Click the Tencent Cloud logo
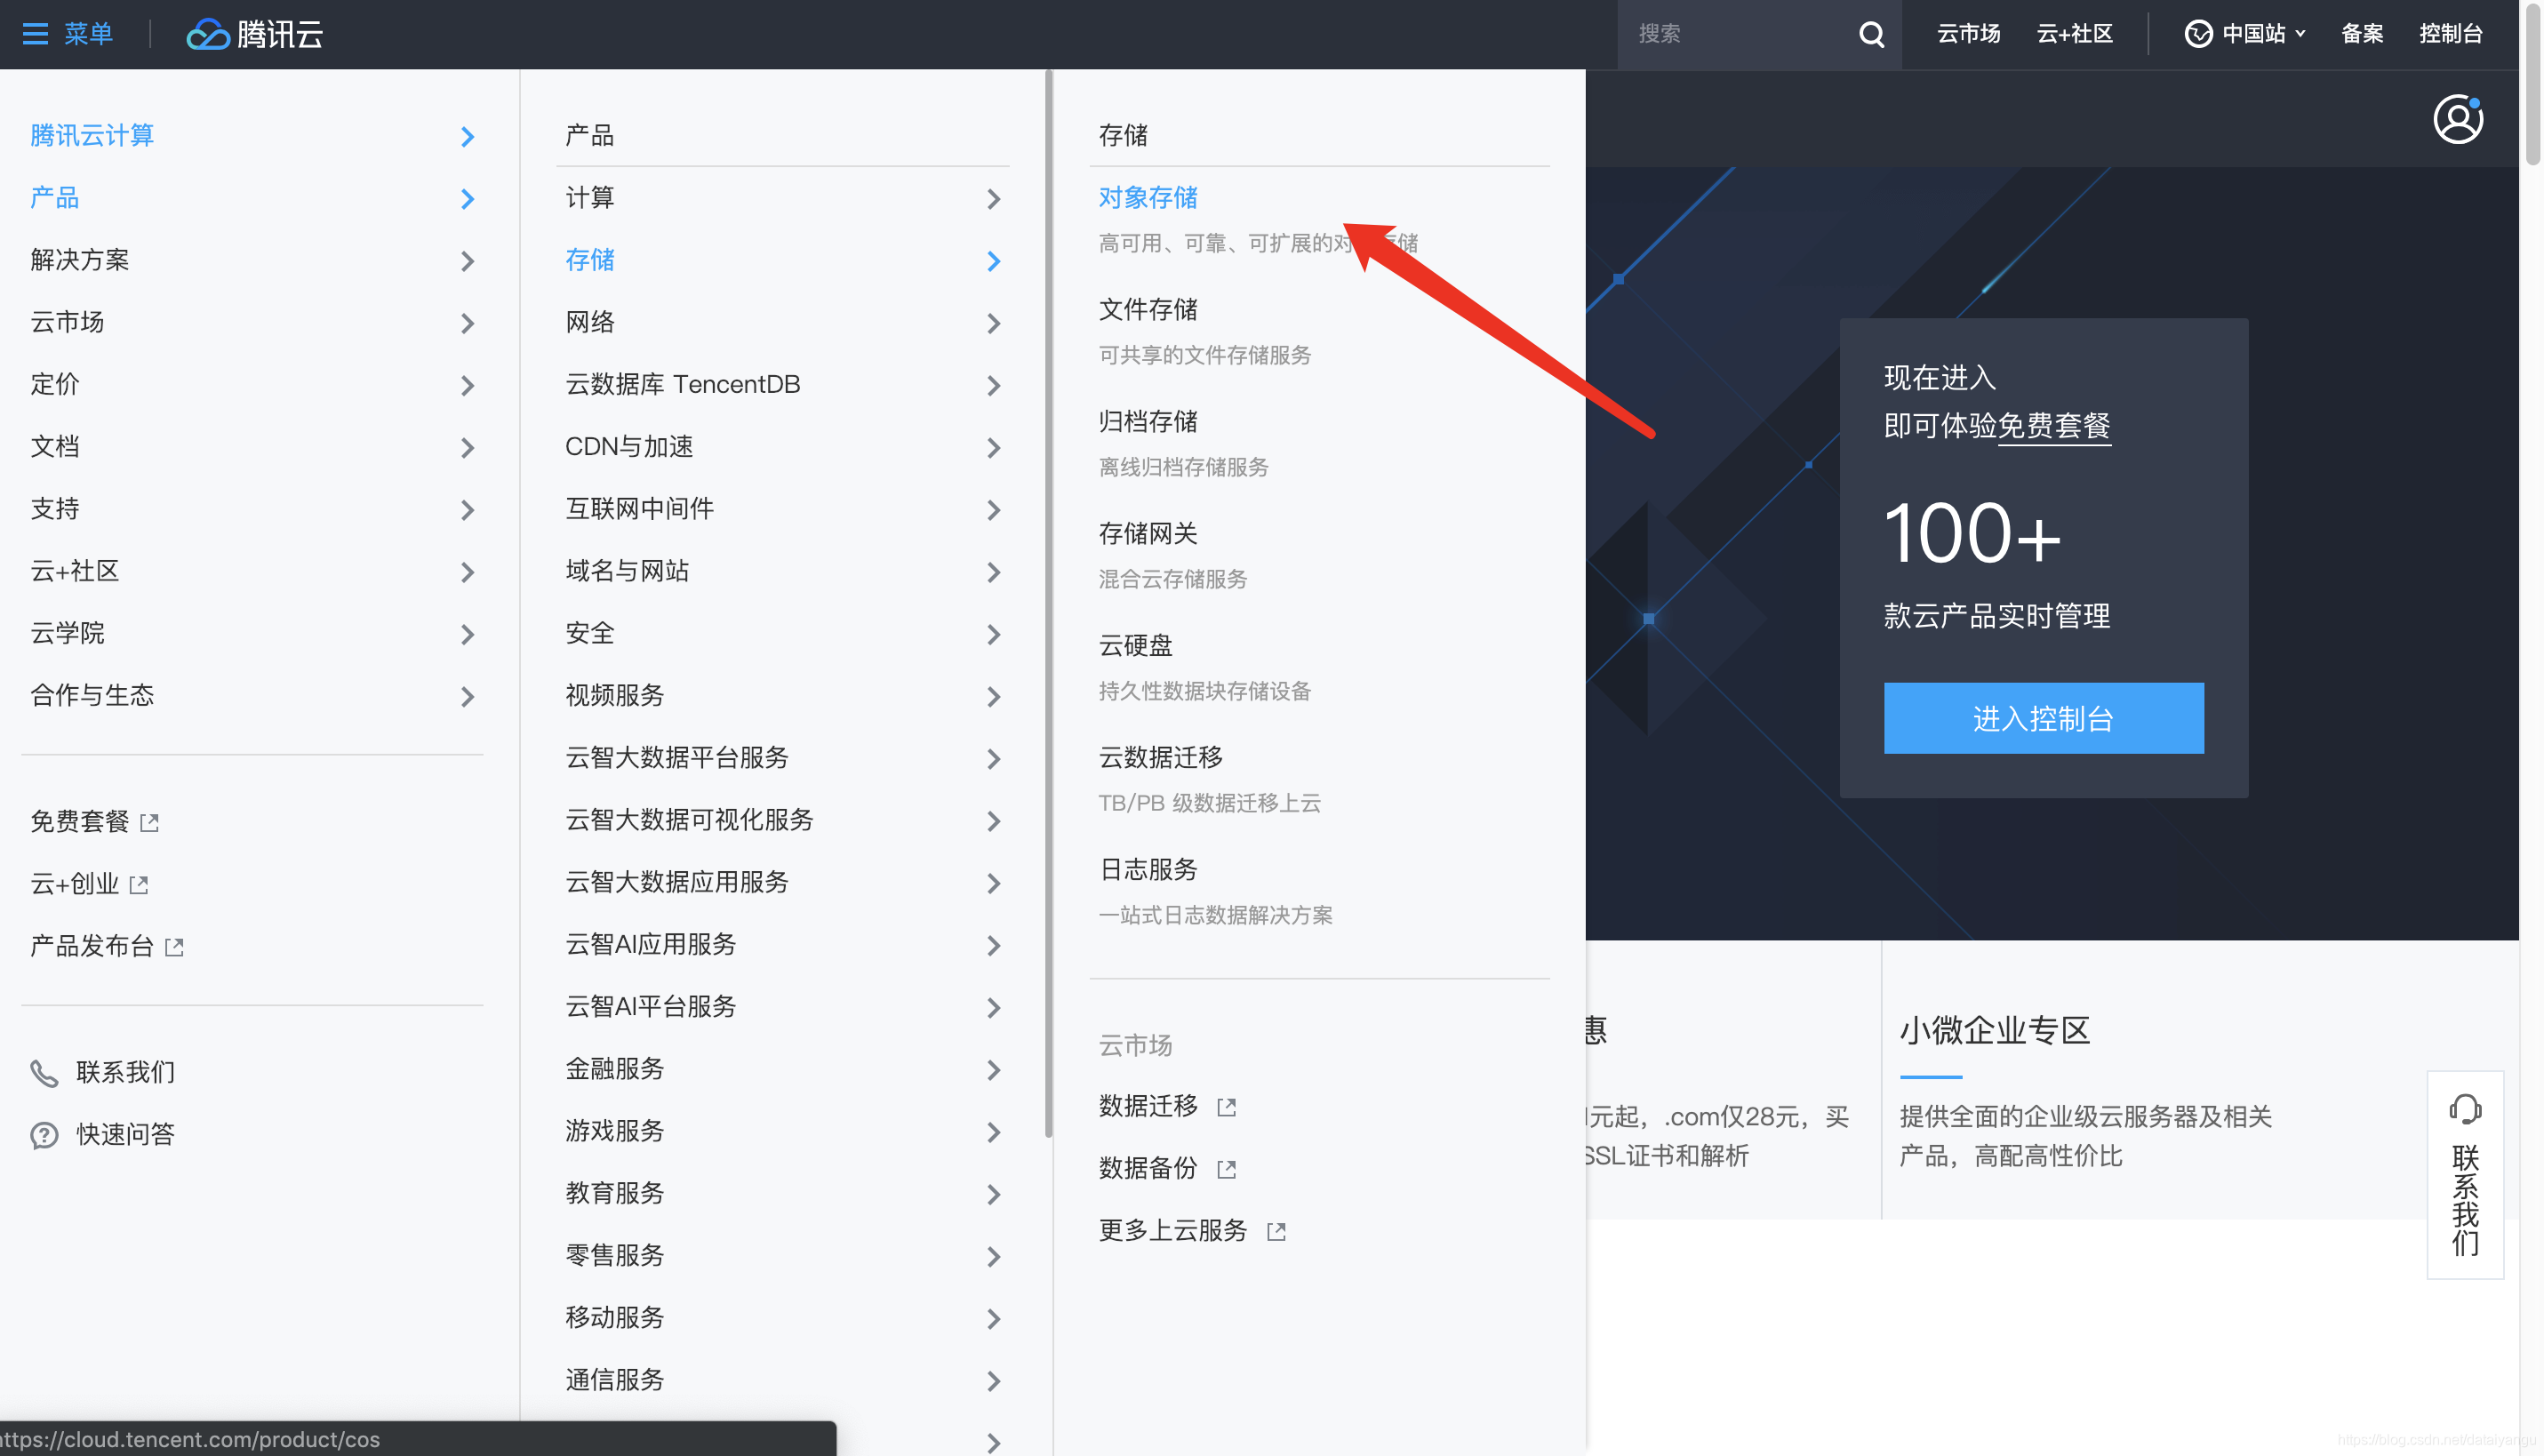The image size is (2544, 1456). click(255, 34)
